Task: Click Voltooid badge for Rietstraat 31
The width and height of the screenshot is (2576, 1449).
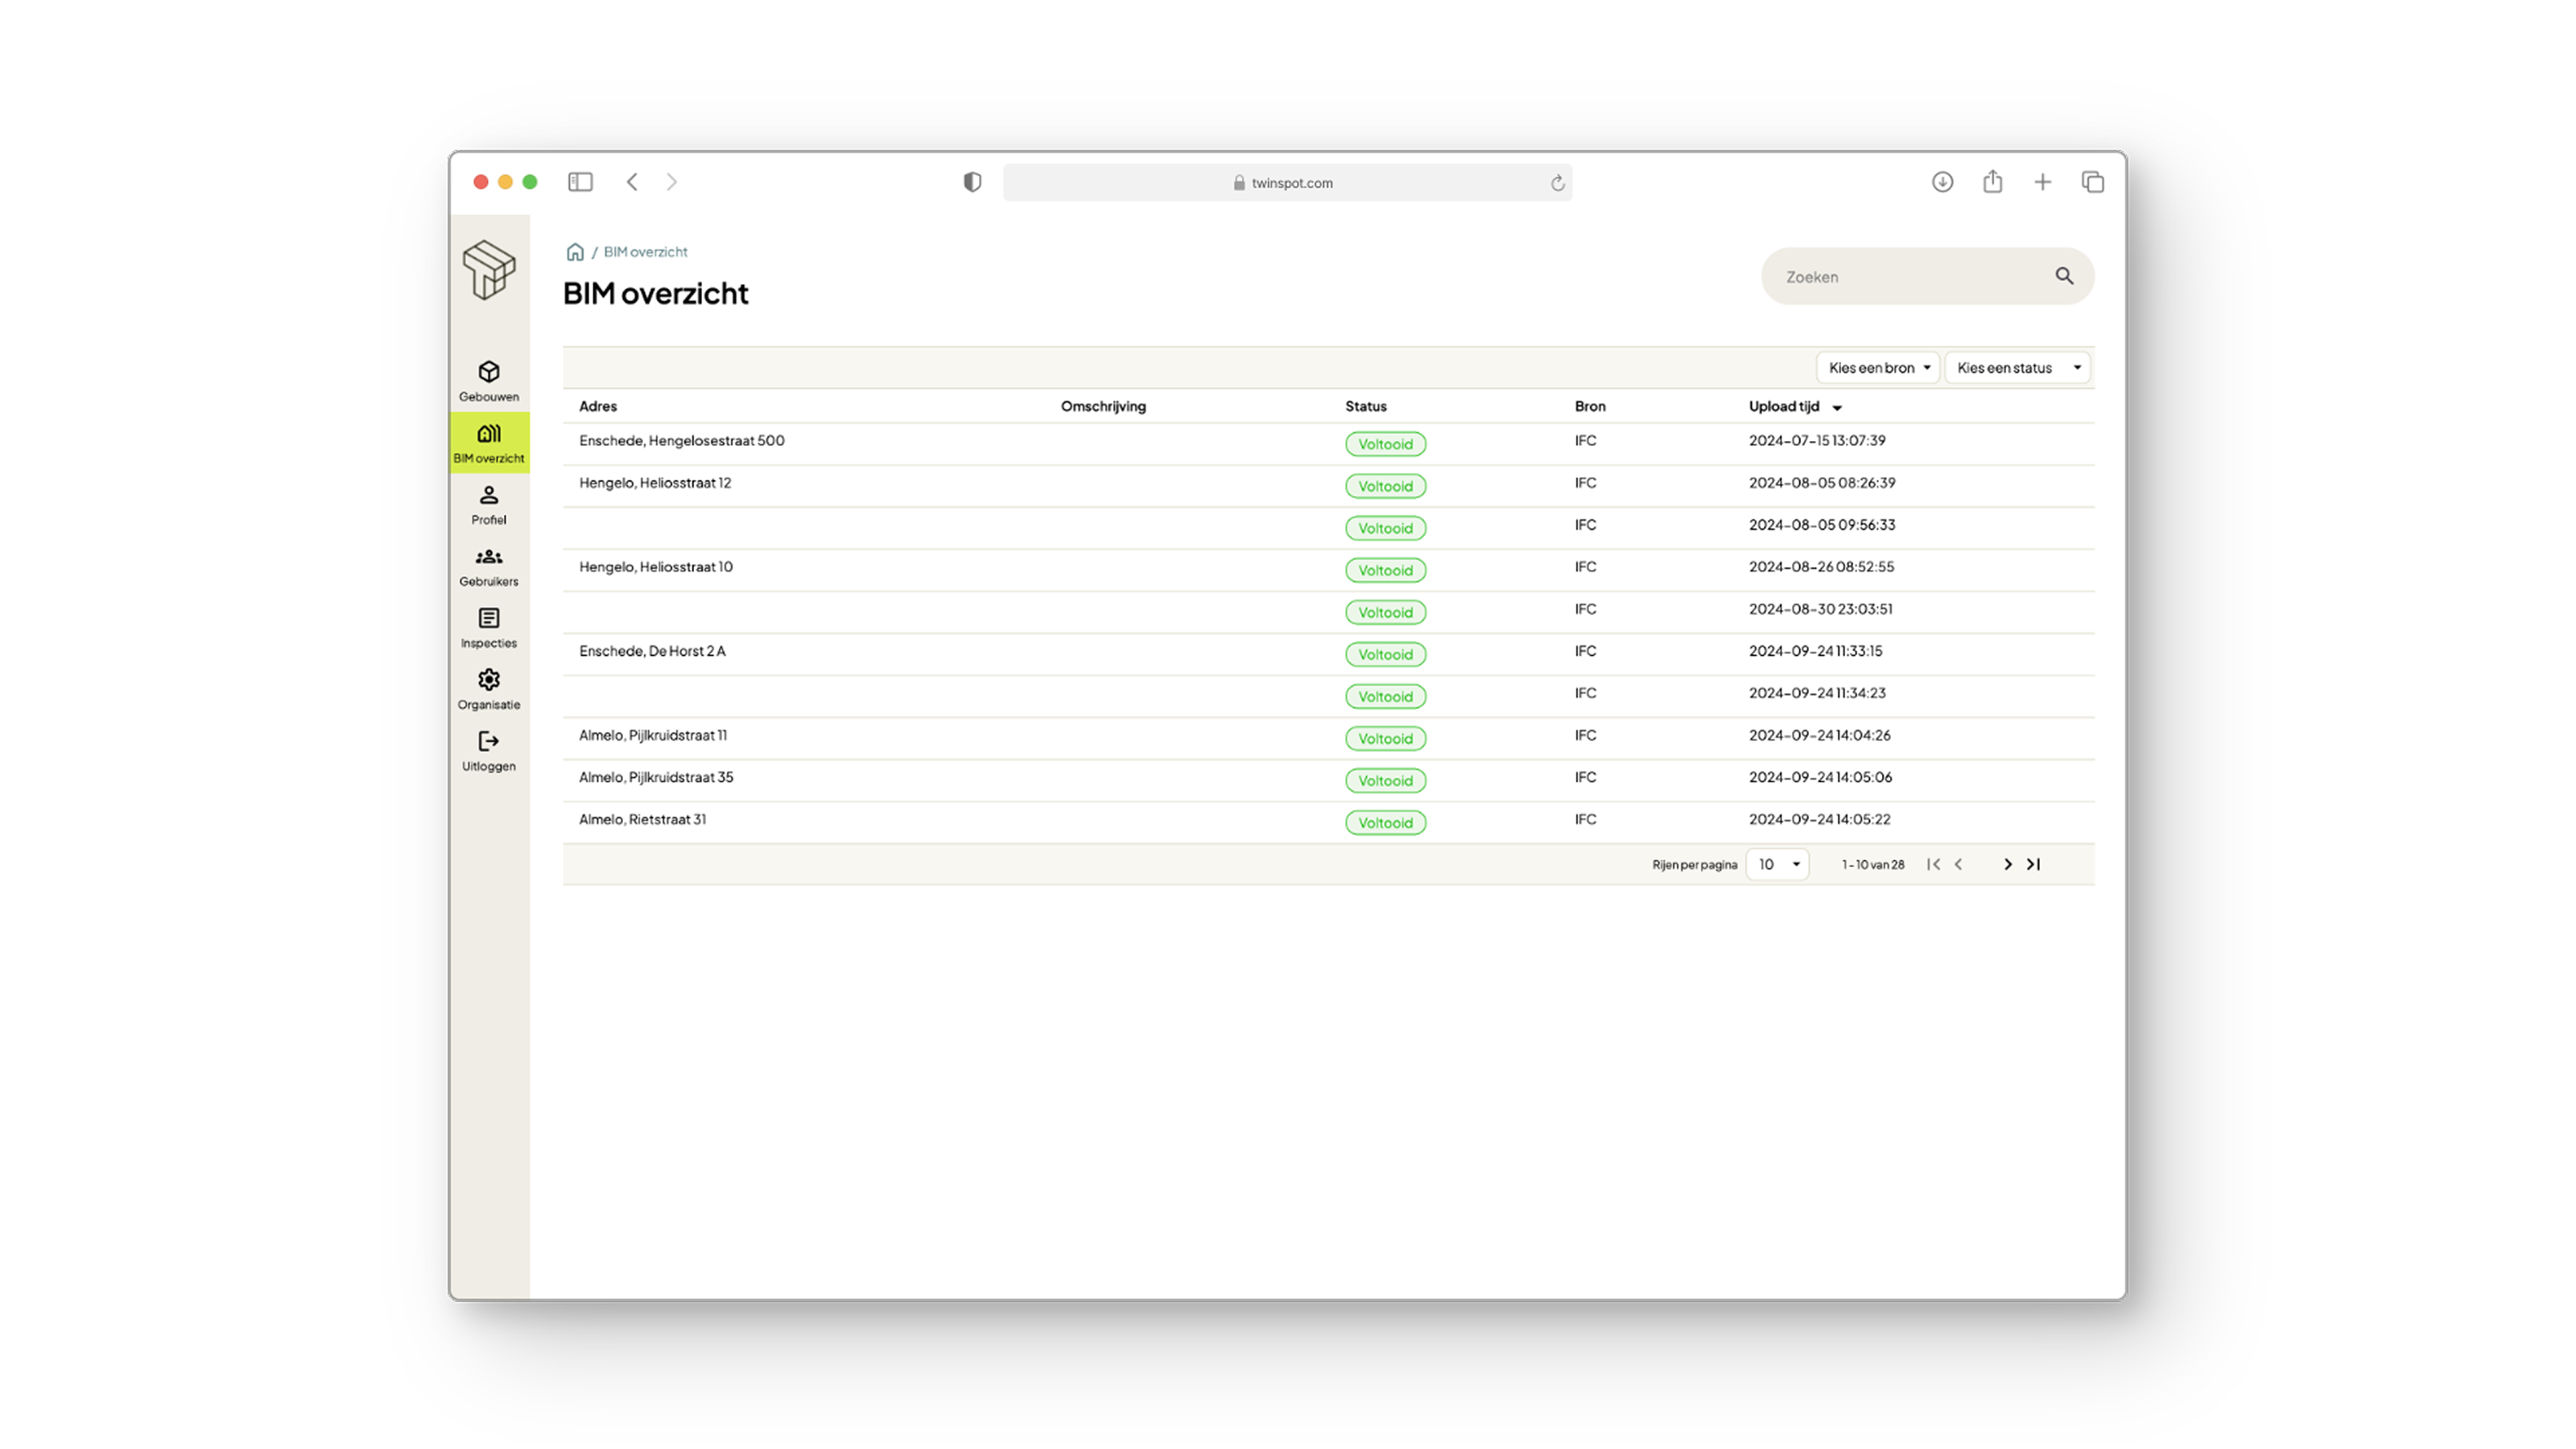Action: (x=1385, y=822)
